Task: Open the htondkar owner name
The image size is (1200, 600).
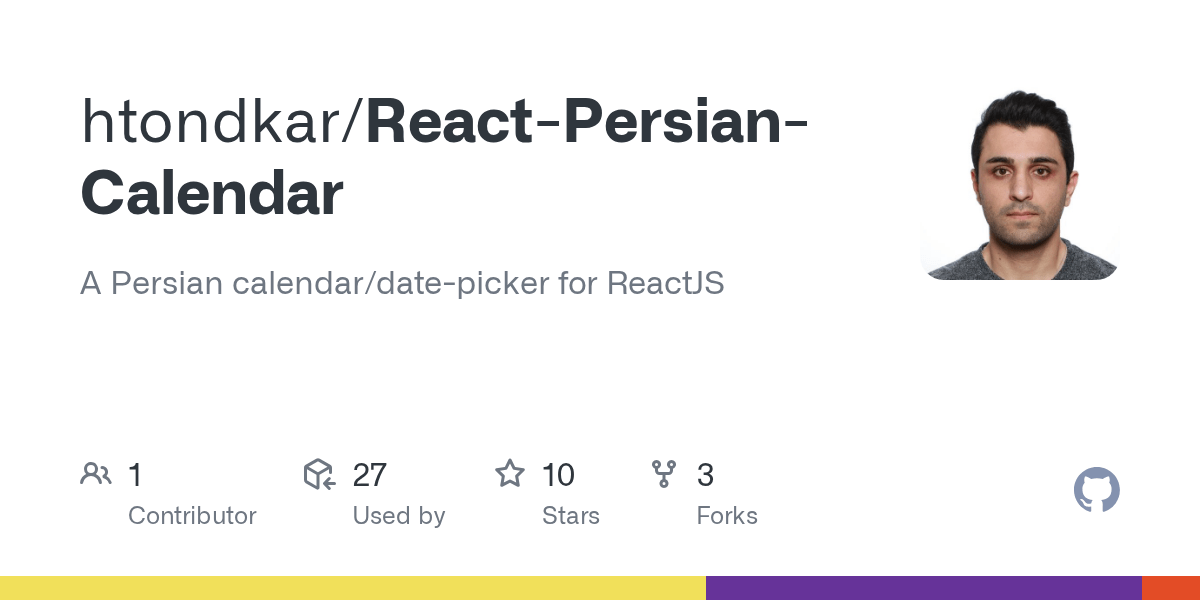Action: [x=215, y=122]
